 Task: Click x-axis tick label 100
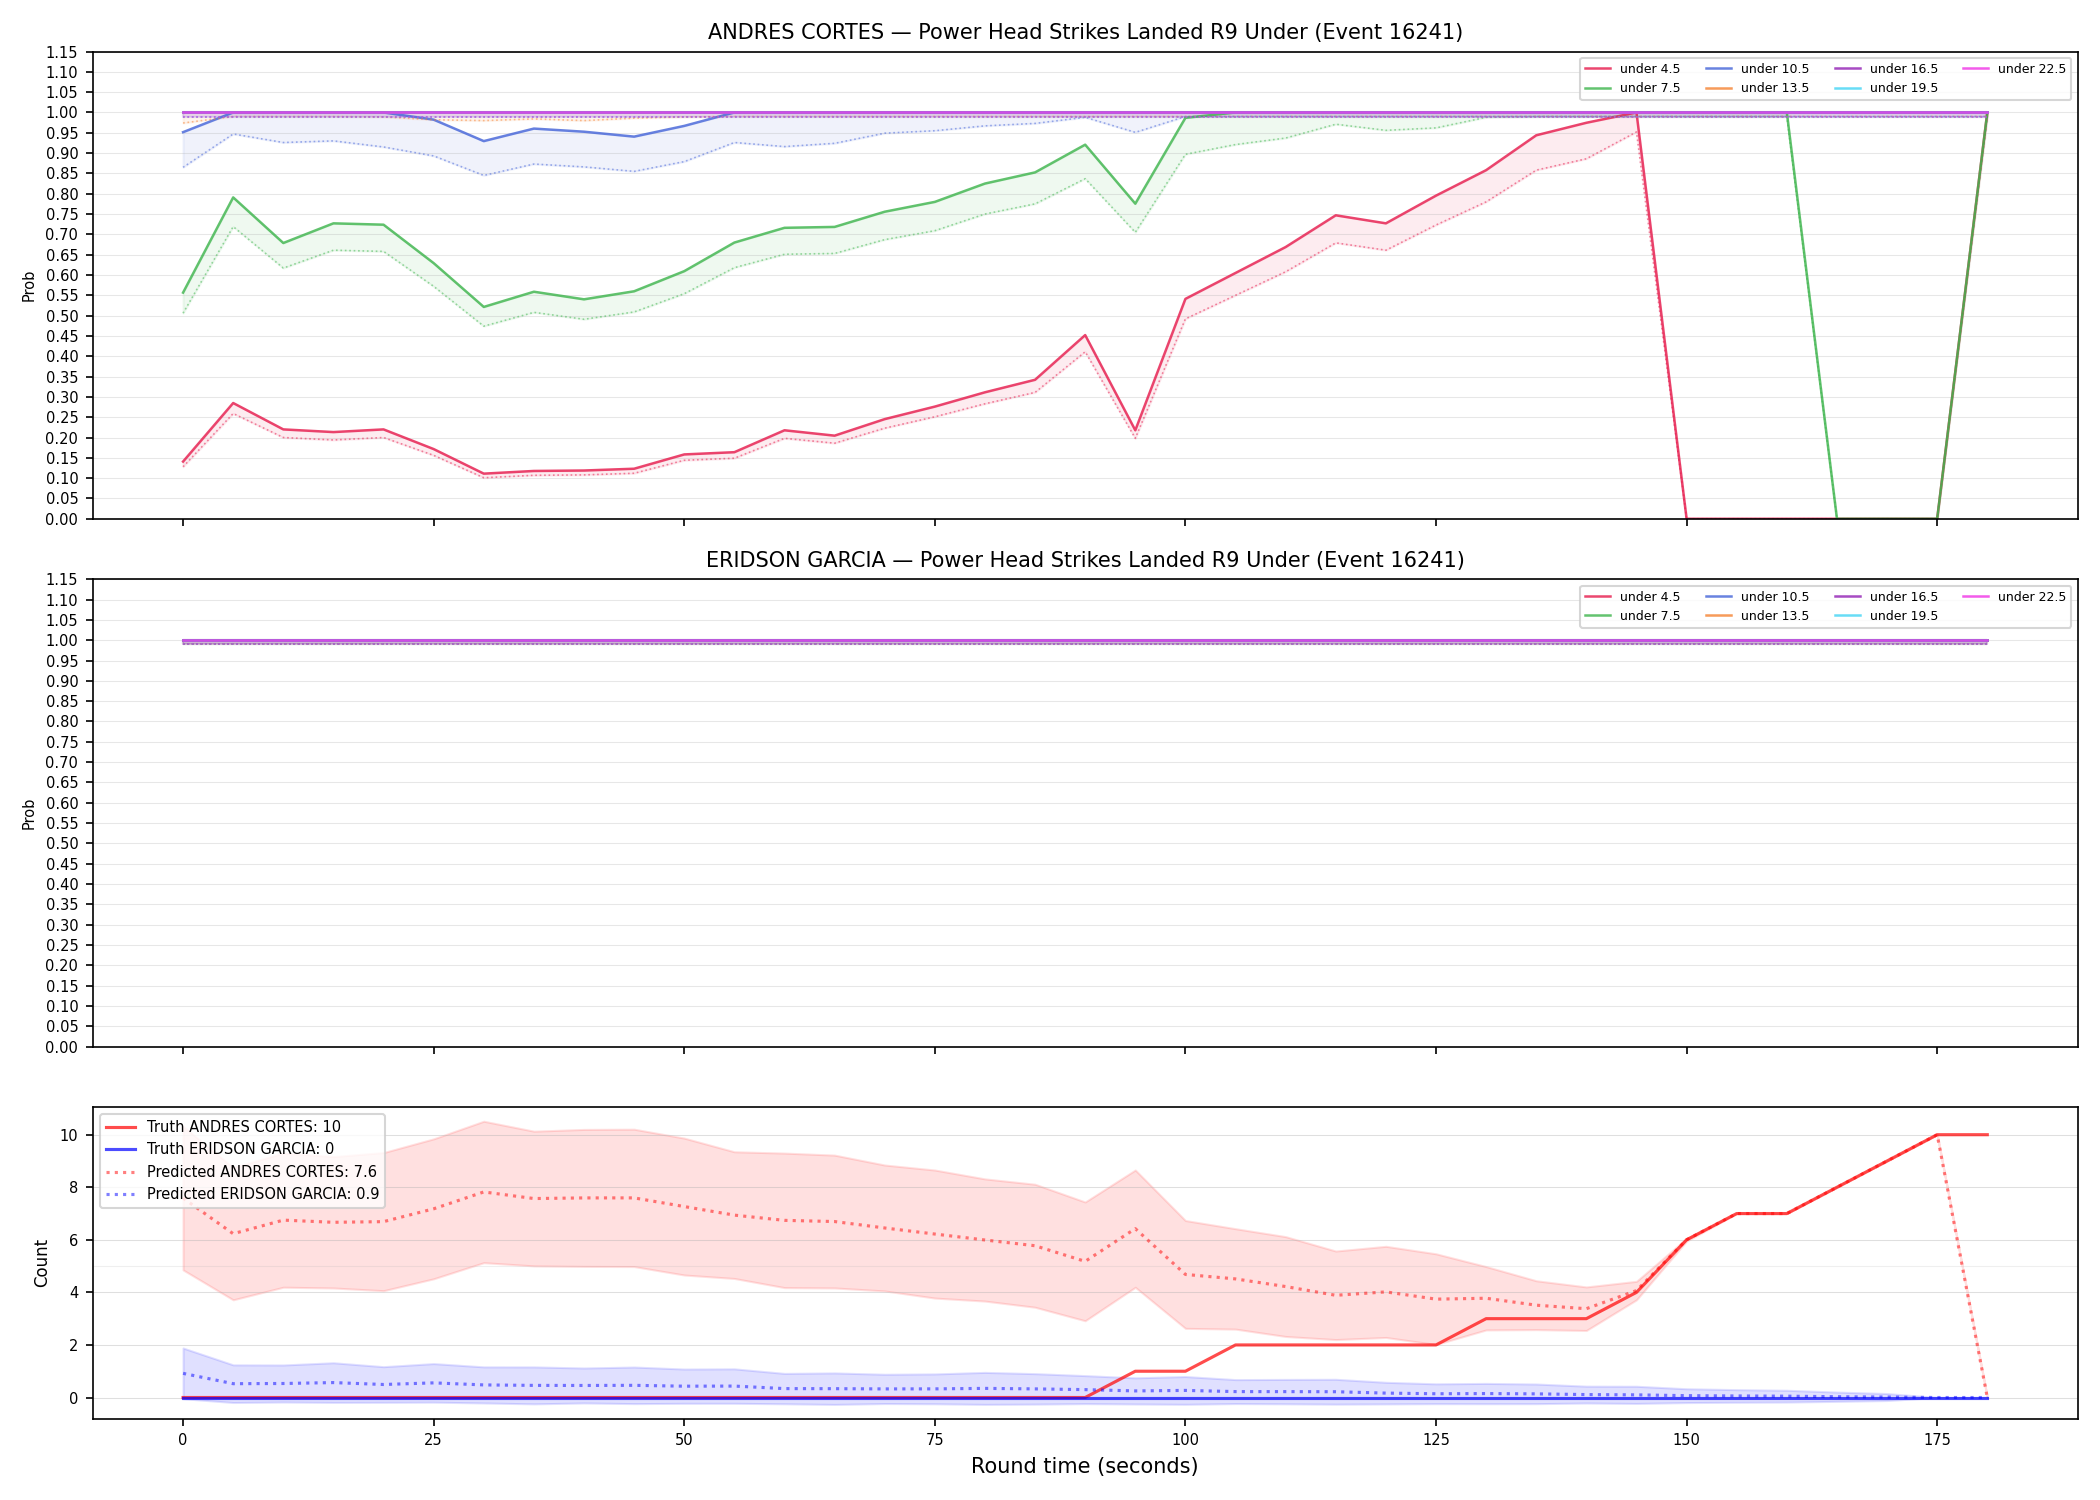[x=1185, y=1440]
